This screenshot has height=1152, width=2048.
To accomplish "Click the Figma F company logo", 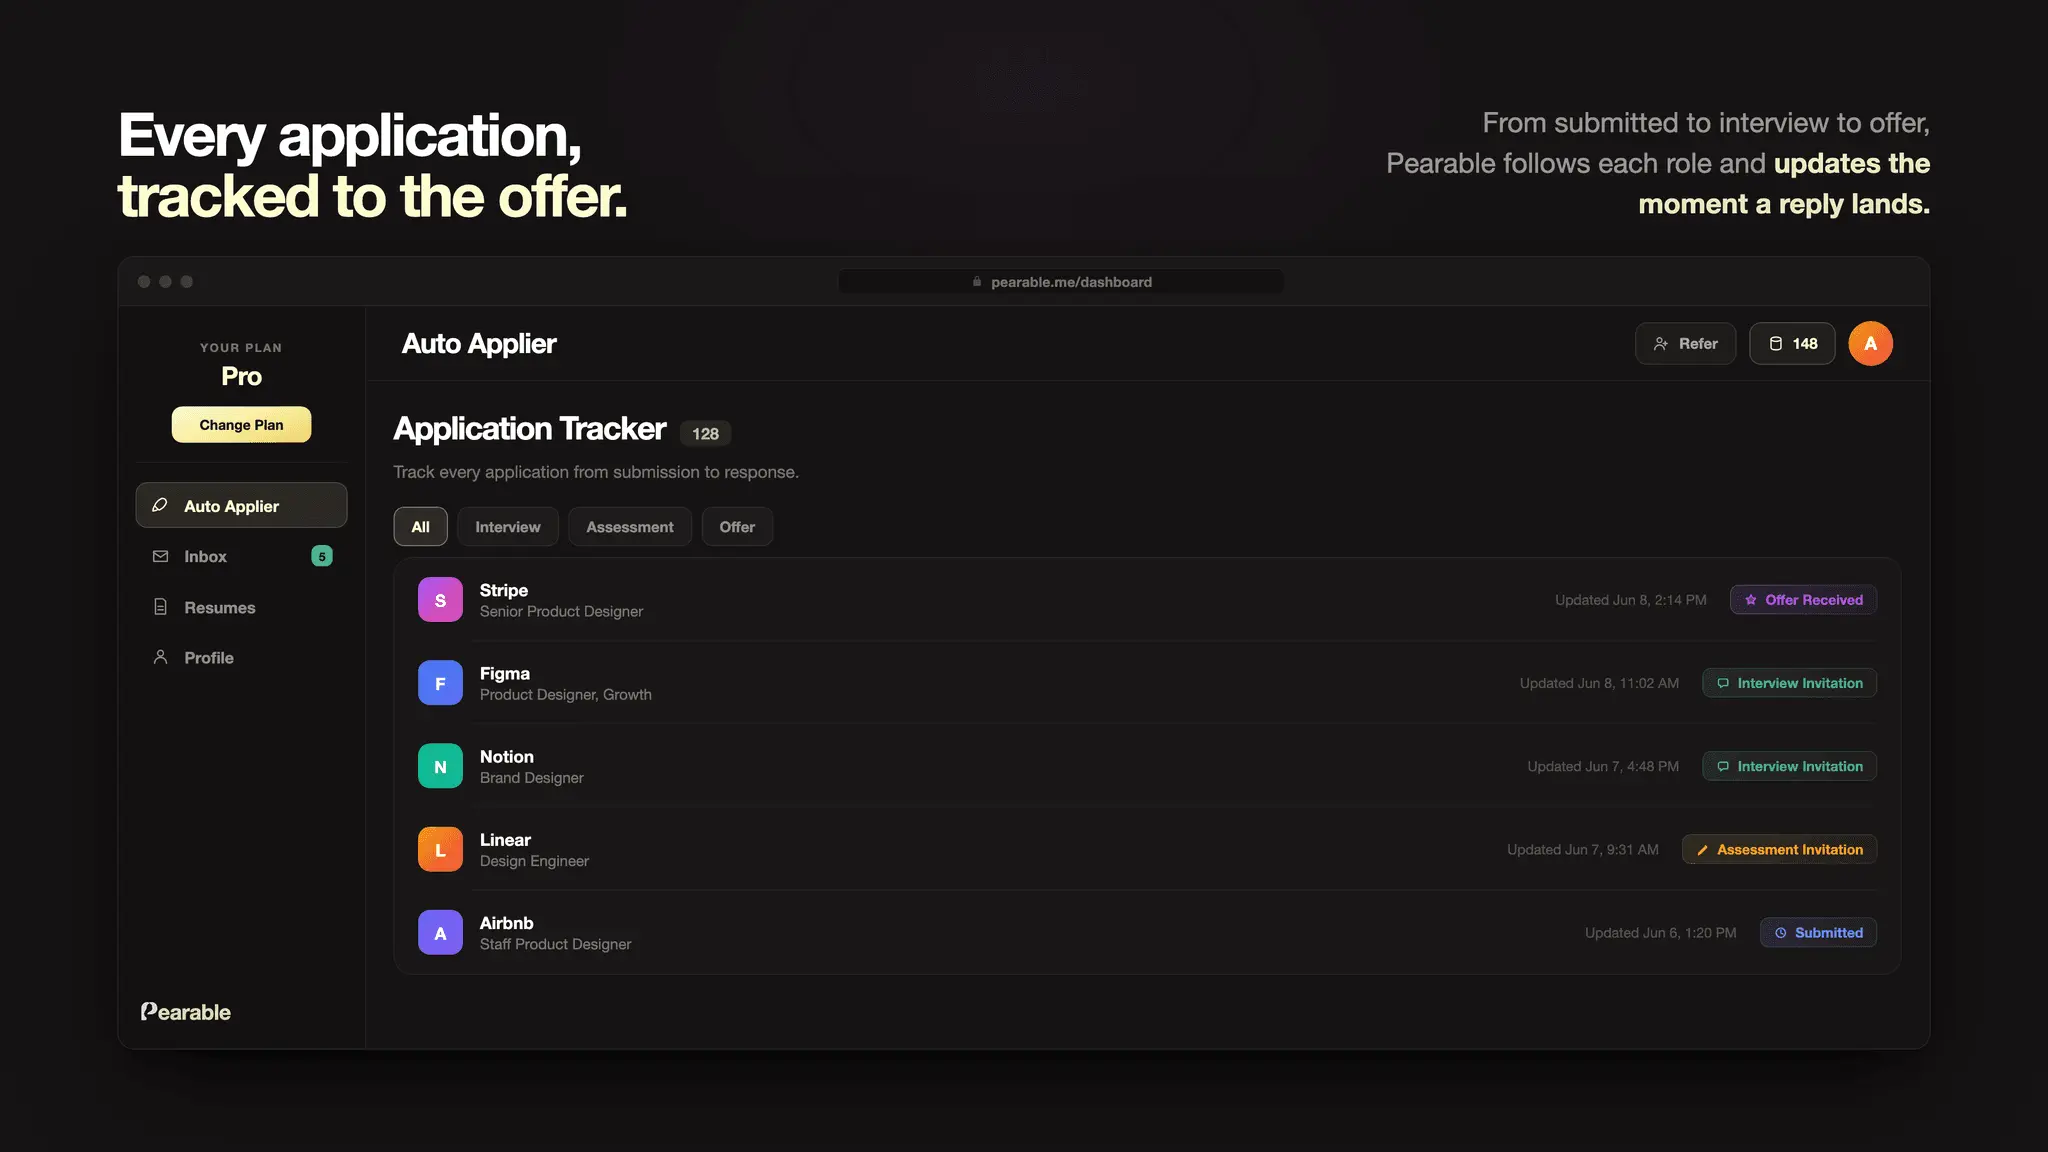I will (x=440, y=683).
